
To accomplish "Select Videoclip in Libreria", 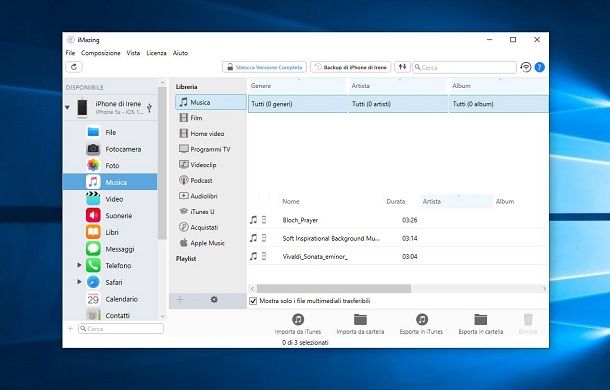I will click(x=211, y=165).
